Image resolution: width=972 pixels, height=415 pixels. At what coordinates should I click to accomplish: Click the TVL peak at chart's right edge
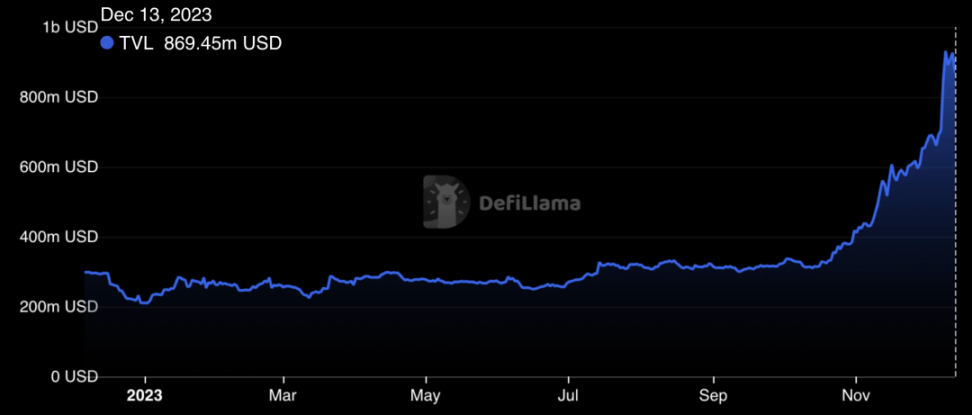coord(947,53)
